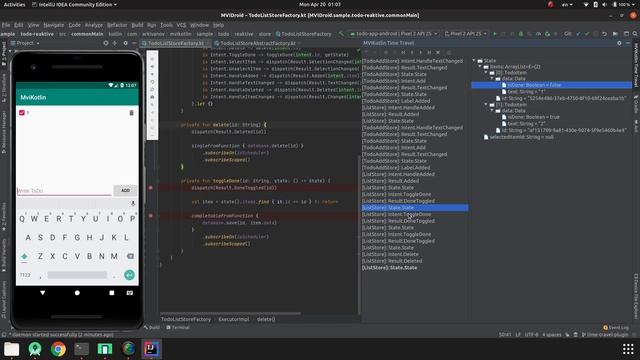Toggle breakpoint on dispatch DoneToggled line
The image size is (640, 360).
[x=151, y=188]
